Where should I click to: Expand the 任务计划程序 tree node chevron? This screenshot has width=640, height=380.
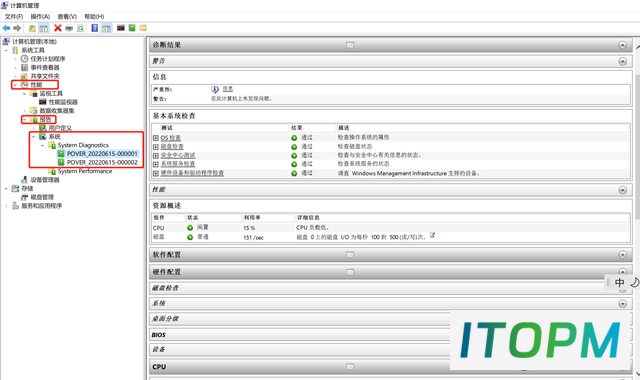coord(16,59)
